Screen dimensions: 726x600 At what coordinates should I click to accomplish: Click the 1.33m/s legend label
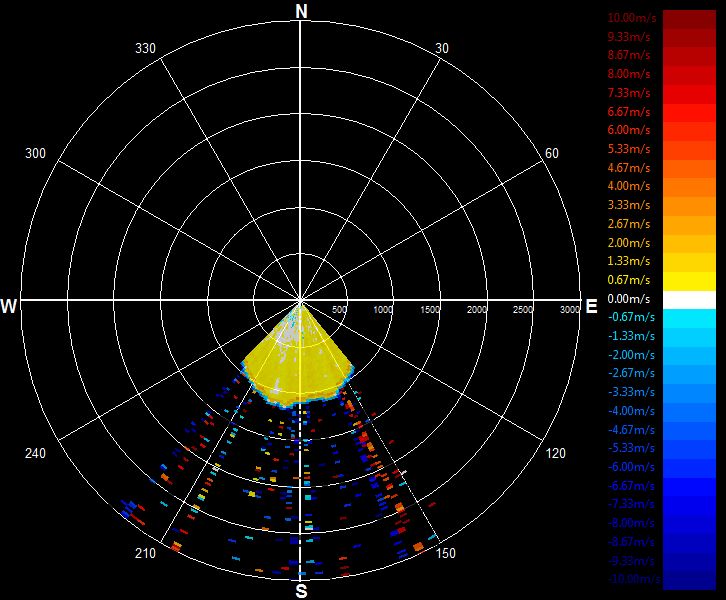click(629, 261)
